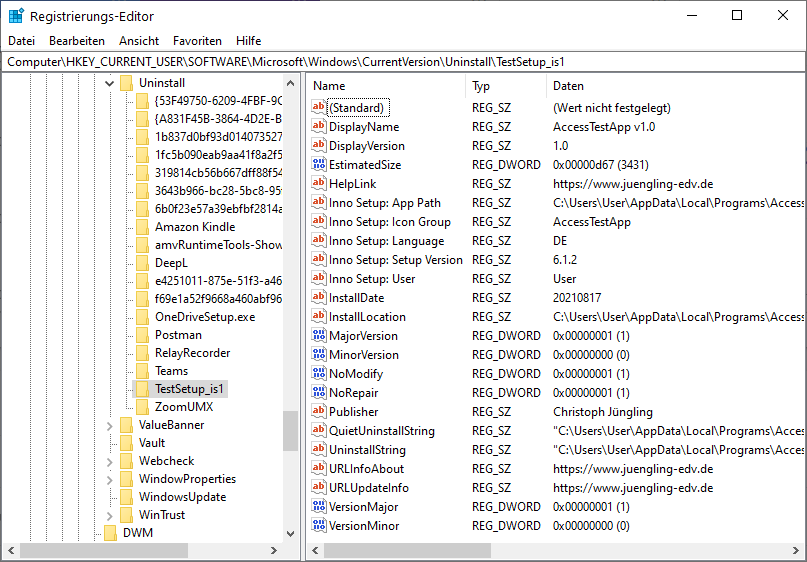Screen dimensions: 807x562
Task: Select the Inno Setup: Language value
Action: (x=386, y=241)
